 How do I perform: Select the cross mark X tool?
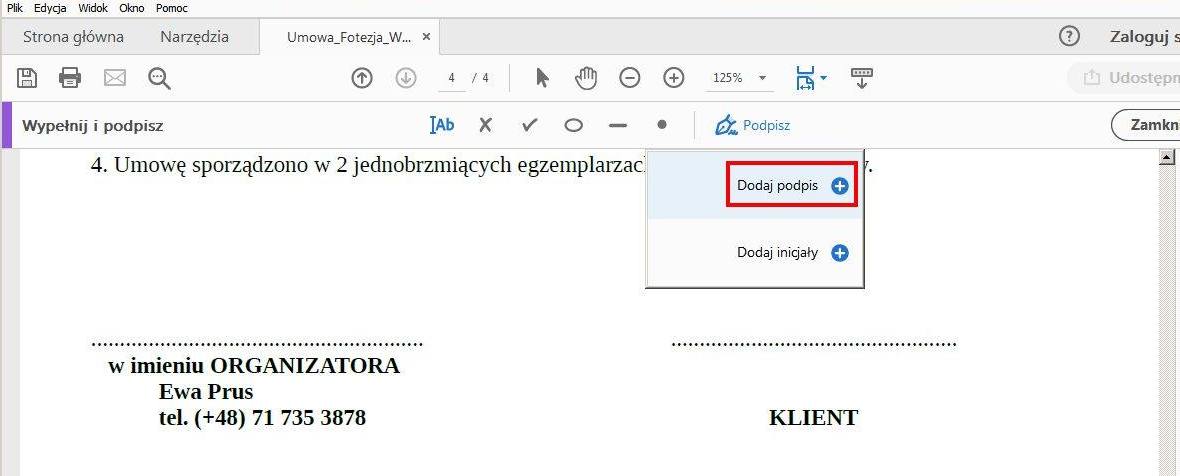[x=485, y=125]
